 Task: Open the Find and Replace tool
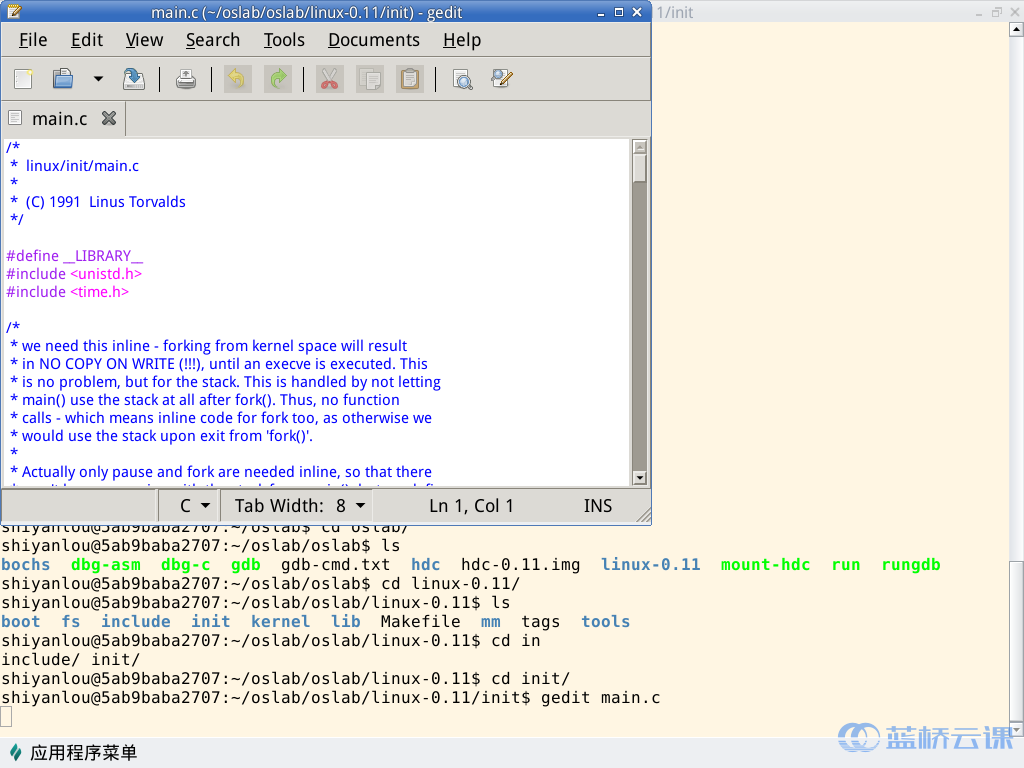coord(502,79)
